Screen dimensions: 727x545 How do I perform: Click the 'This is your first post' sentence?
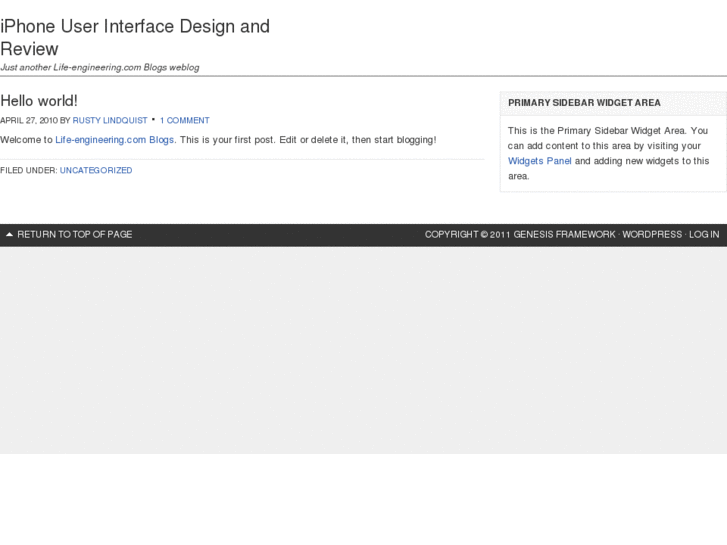[x=227, y=140]
